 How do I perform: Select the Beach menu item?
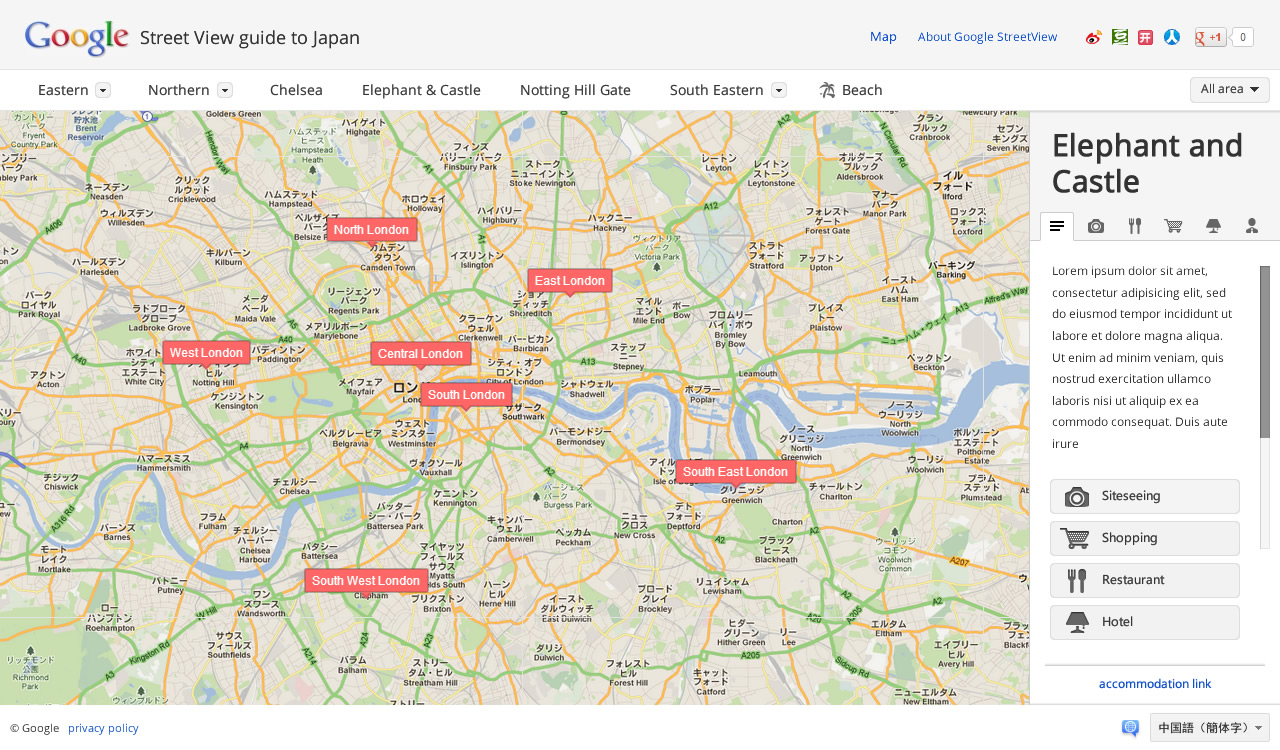pos(862,90)
